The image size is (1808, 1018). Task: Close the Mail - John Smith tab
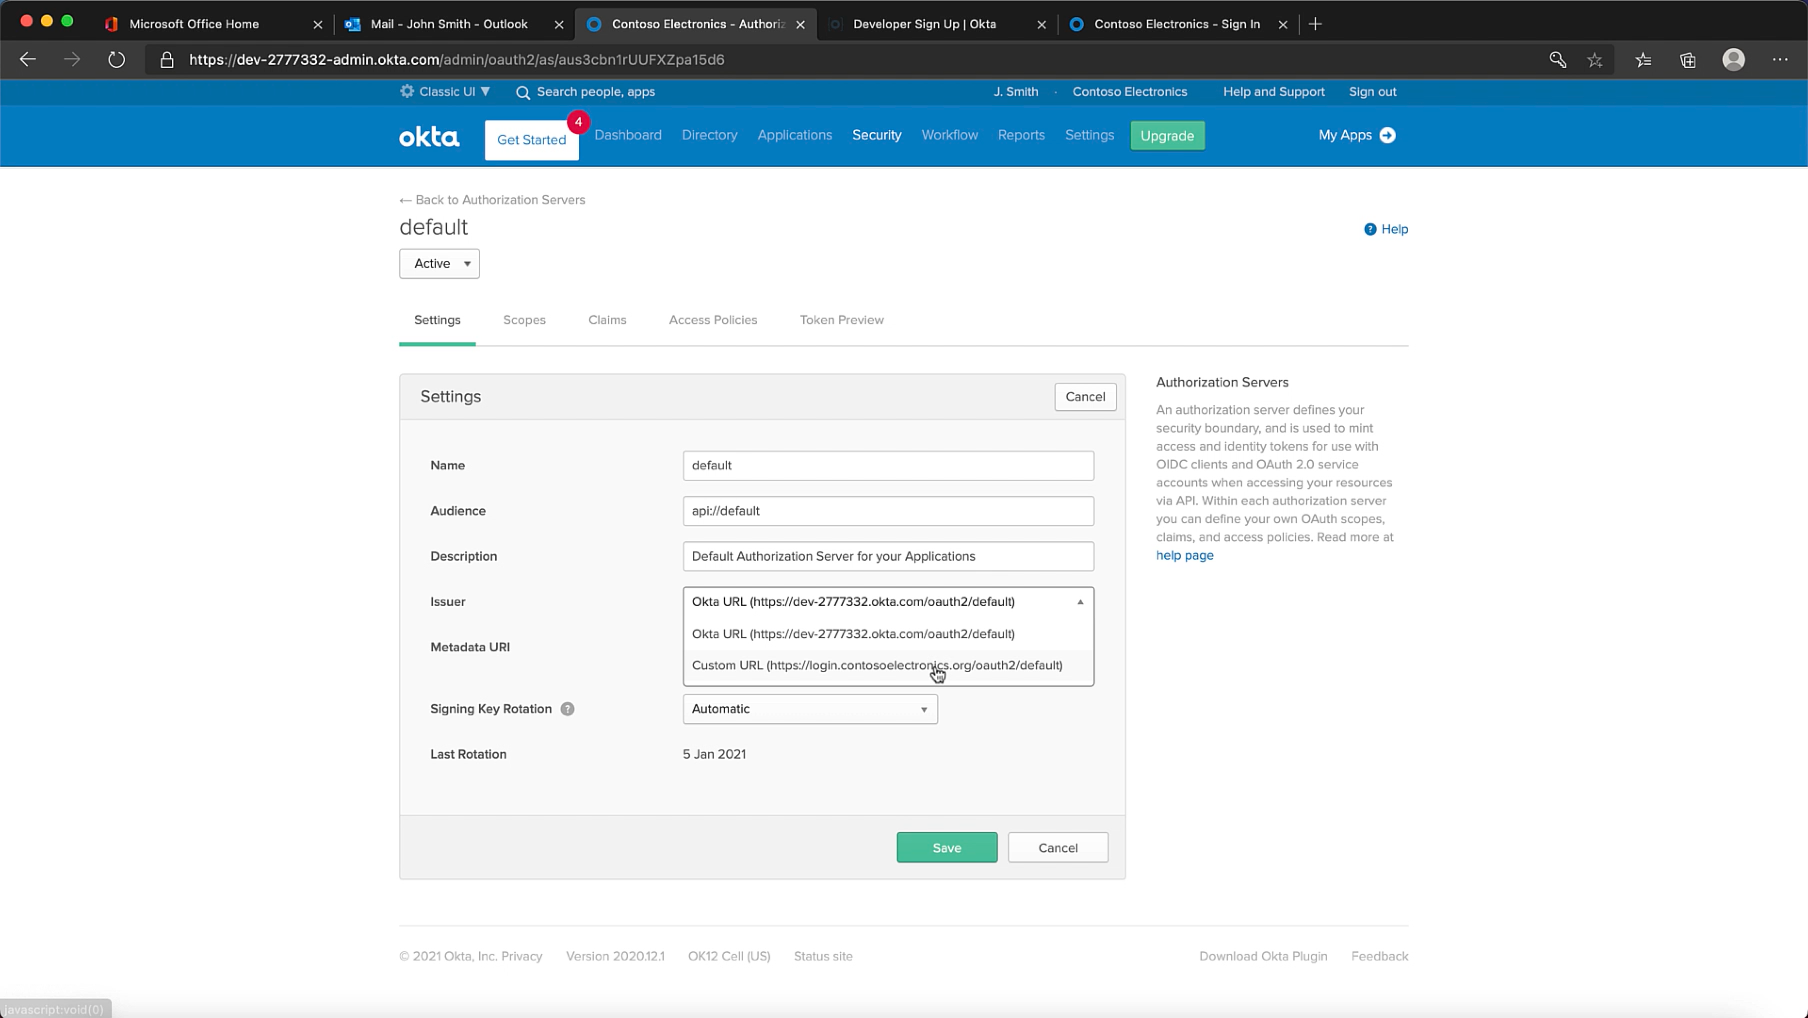(x=559, y=24)
